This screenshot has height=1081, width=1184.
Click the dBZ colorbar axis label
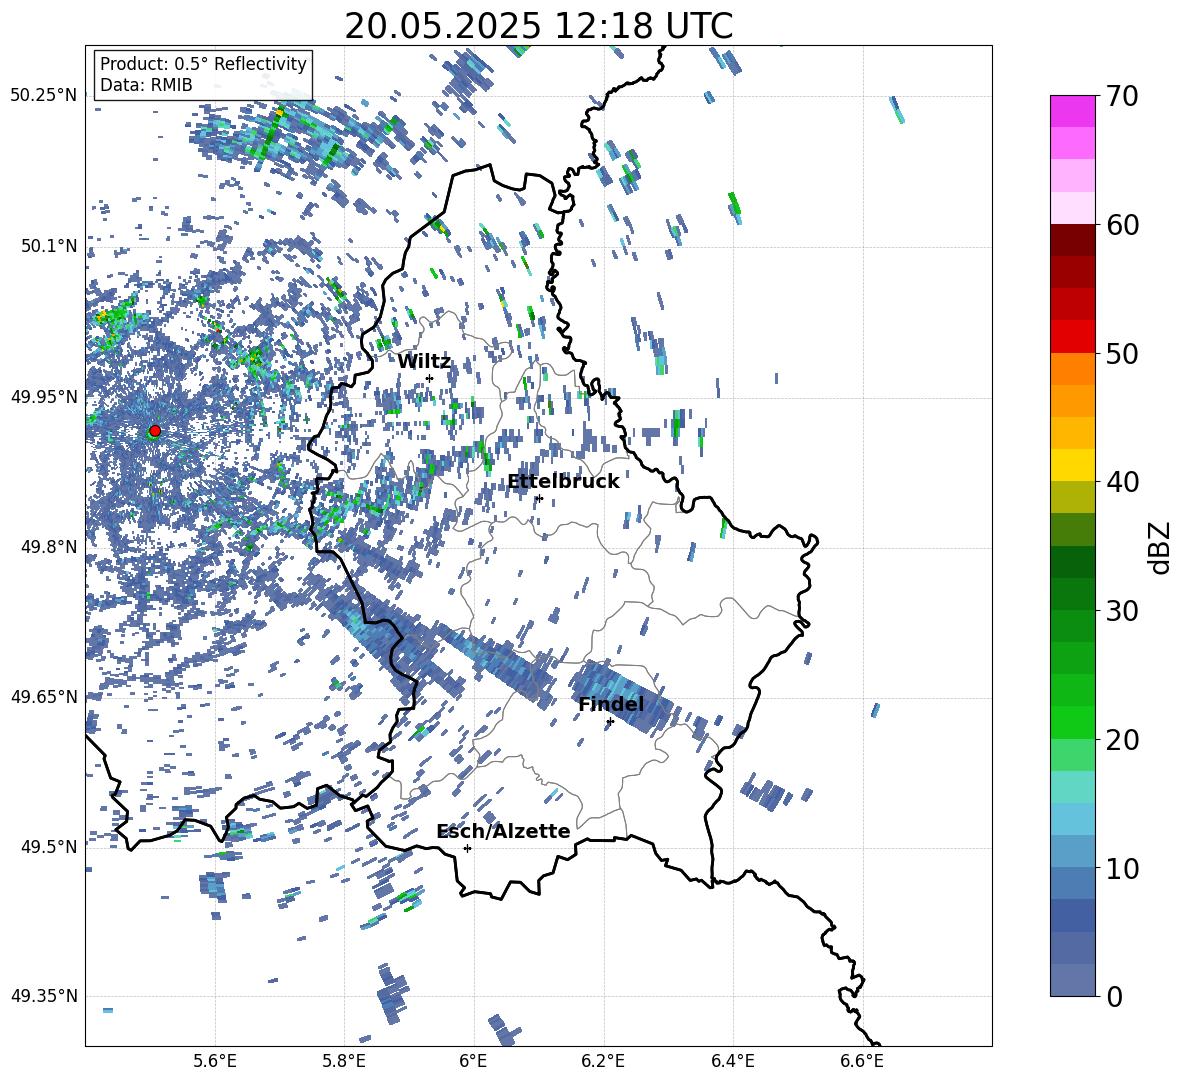[x=1161, y=547]
